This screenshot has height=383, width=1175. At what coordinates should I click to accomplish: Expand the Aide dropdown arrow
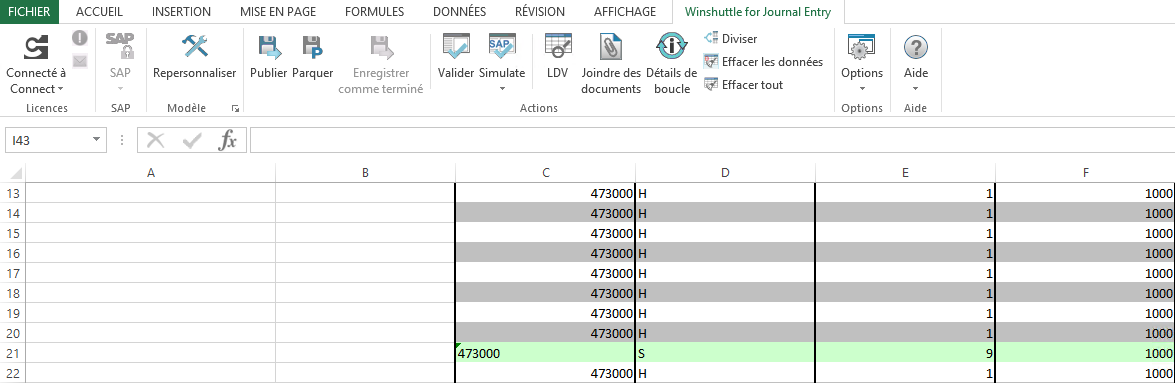point(916,89)
